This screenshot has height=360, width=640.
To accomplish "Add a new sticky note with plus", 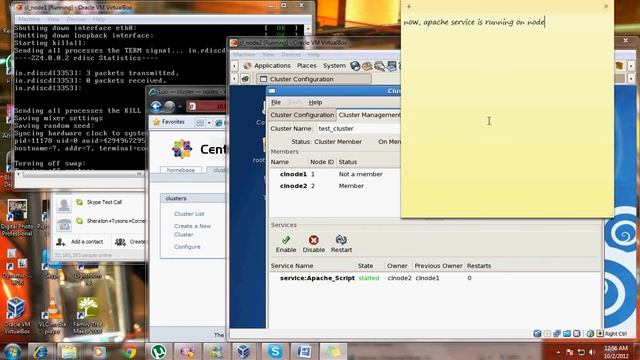I will pyautogui.click(x=408, y=6).
